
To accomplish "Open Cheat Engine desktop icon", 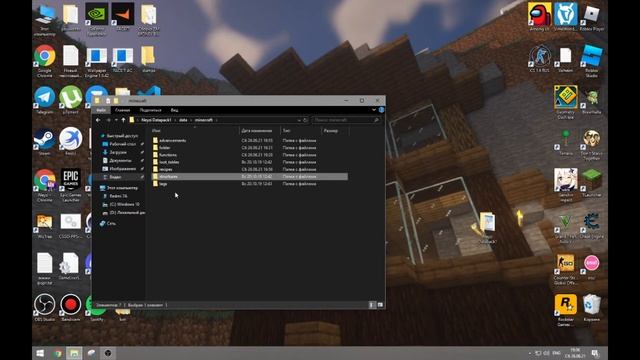I will [x=592, y=224].
